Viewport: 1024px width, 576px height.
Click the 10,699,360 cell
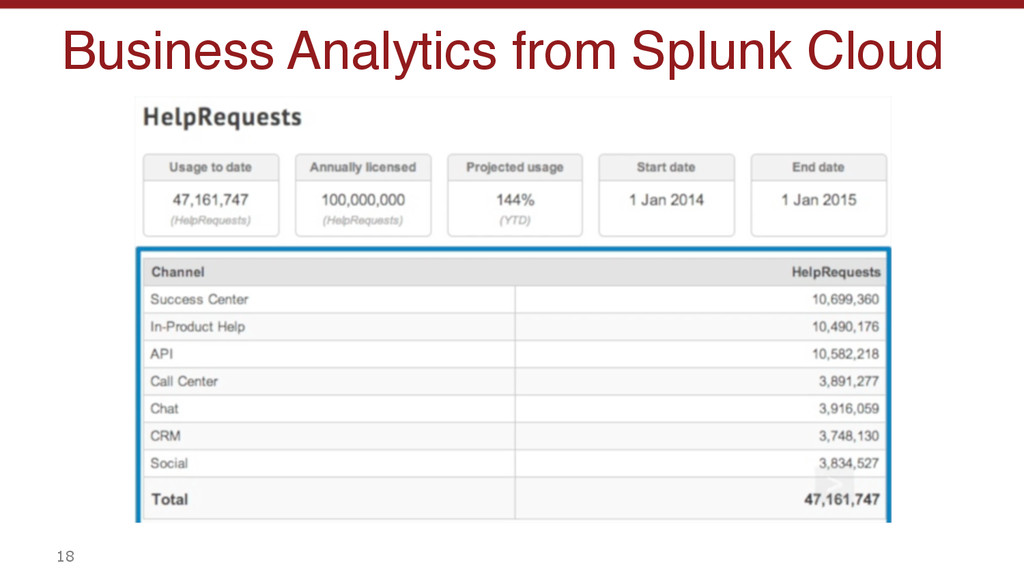click(845, 299)
